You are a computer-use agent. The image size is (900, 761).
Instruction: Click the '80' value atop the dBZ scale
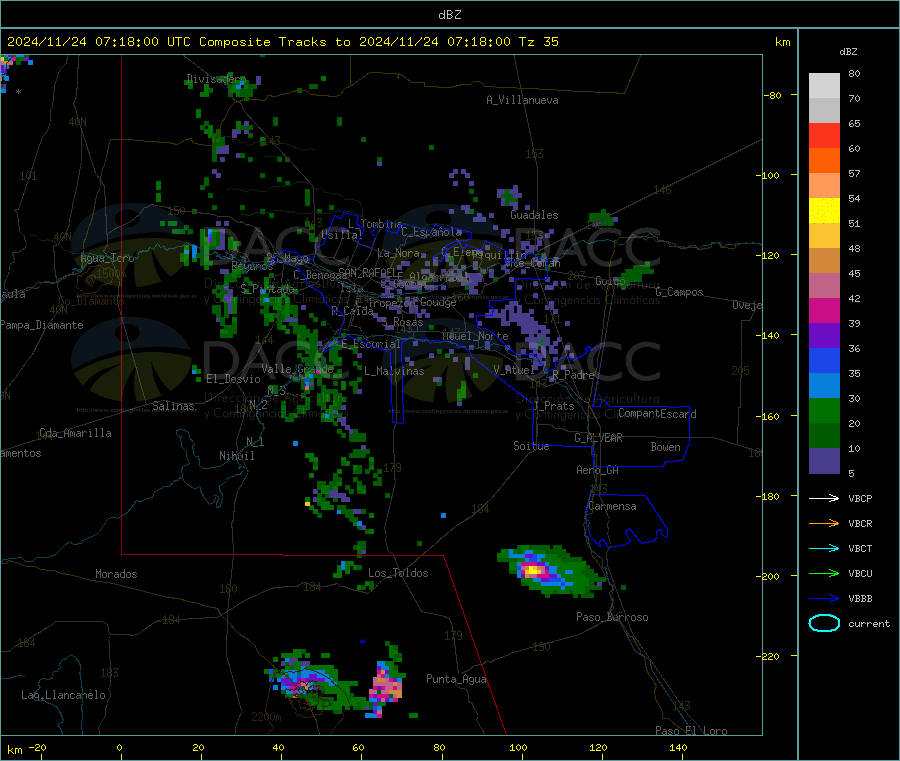(854, 73)
